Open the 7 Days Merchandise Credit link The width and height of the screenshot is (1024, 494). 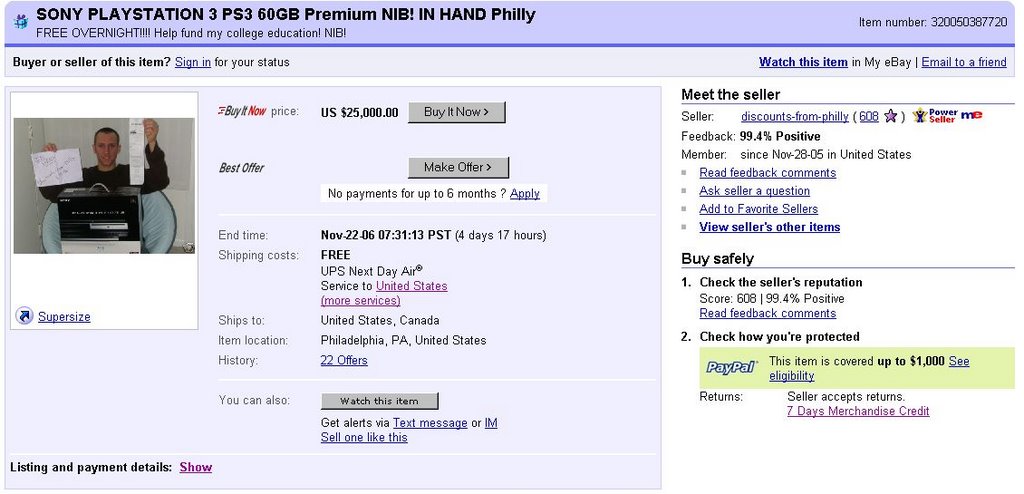point(858,411)
